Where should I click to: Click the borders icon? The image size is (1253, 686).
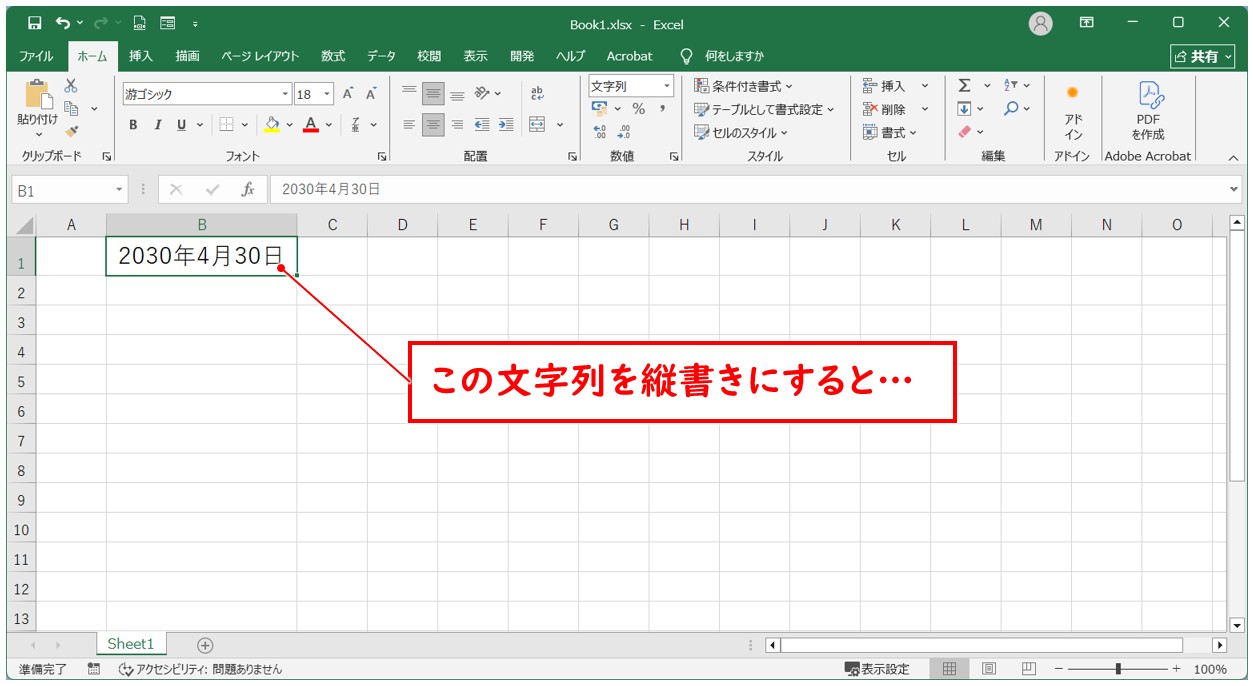point(226,125)
